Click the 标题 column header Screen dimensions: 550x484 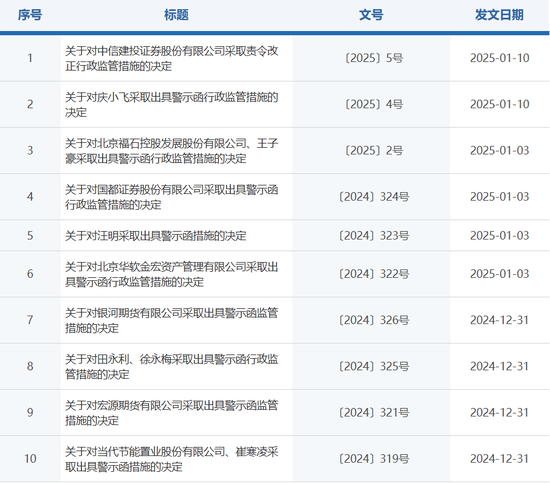176,15
